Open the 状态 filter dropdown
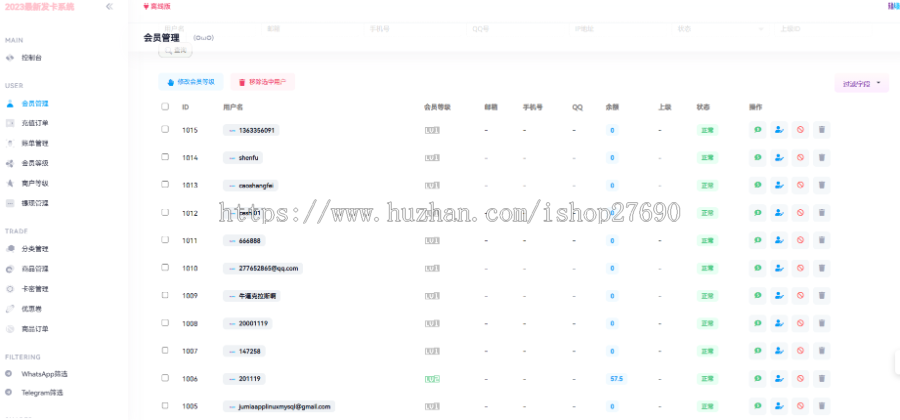900x420 pixels. tap(720, 29)
